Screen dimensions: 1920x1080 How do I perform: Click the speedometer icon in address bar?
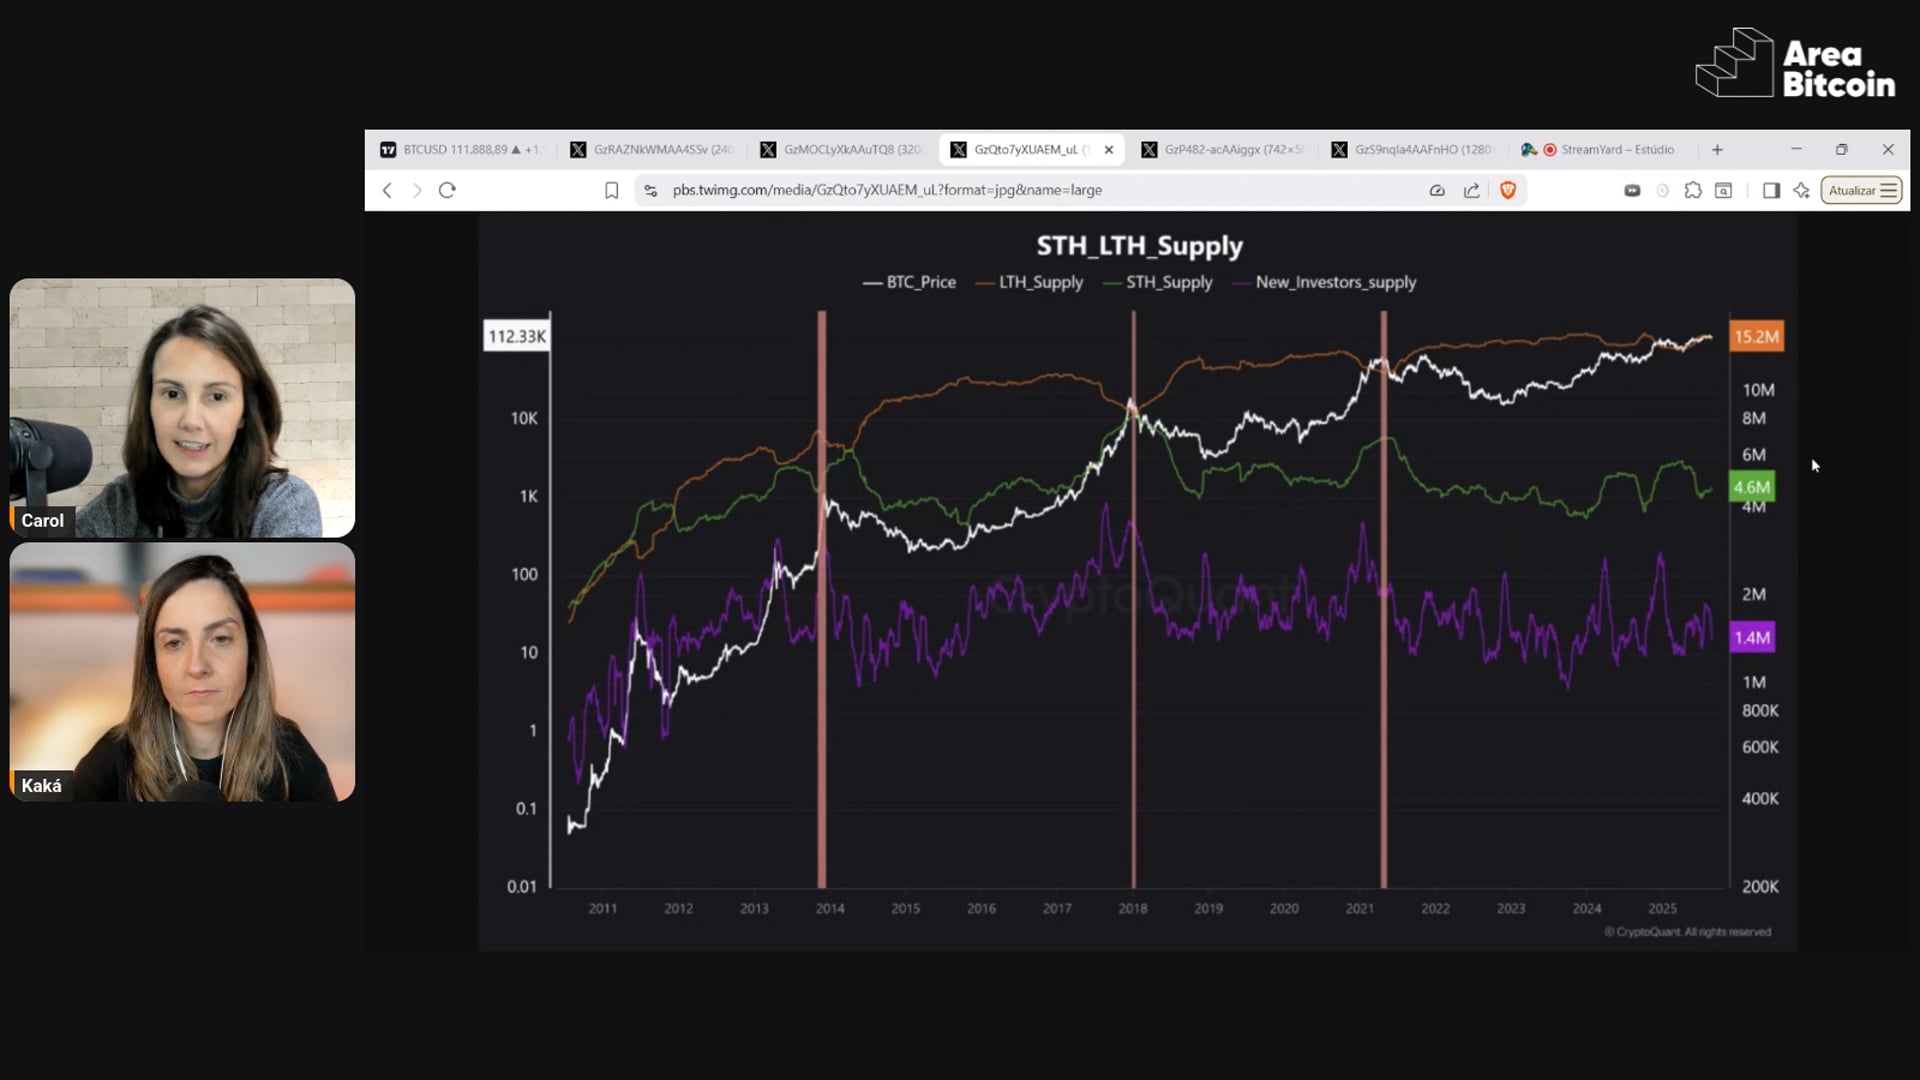click(x=1437, y=190)
